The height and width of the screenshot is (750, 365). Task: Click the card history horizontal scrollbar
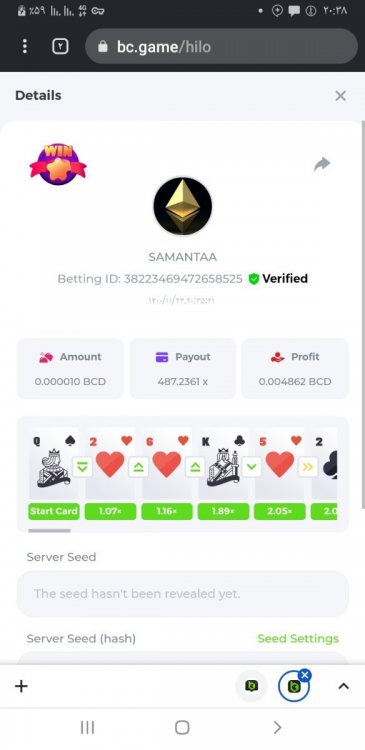[x=49, y=530]
